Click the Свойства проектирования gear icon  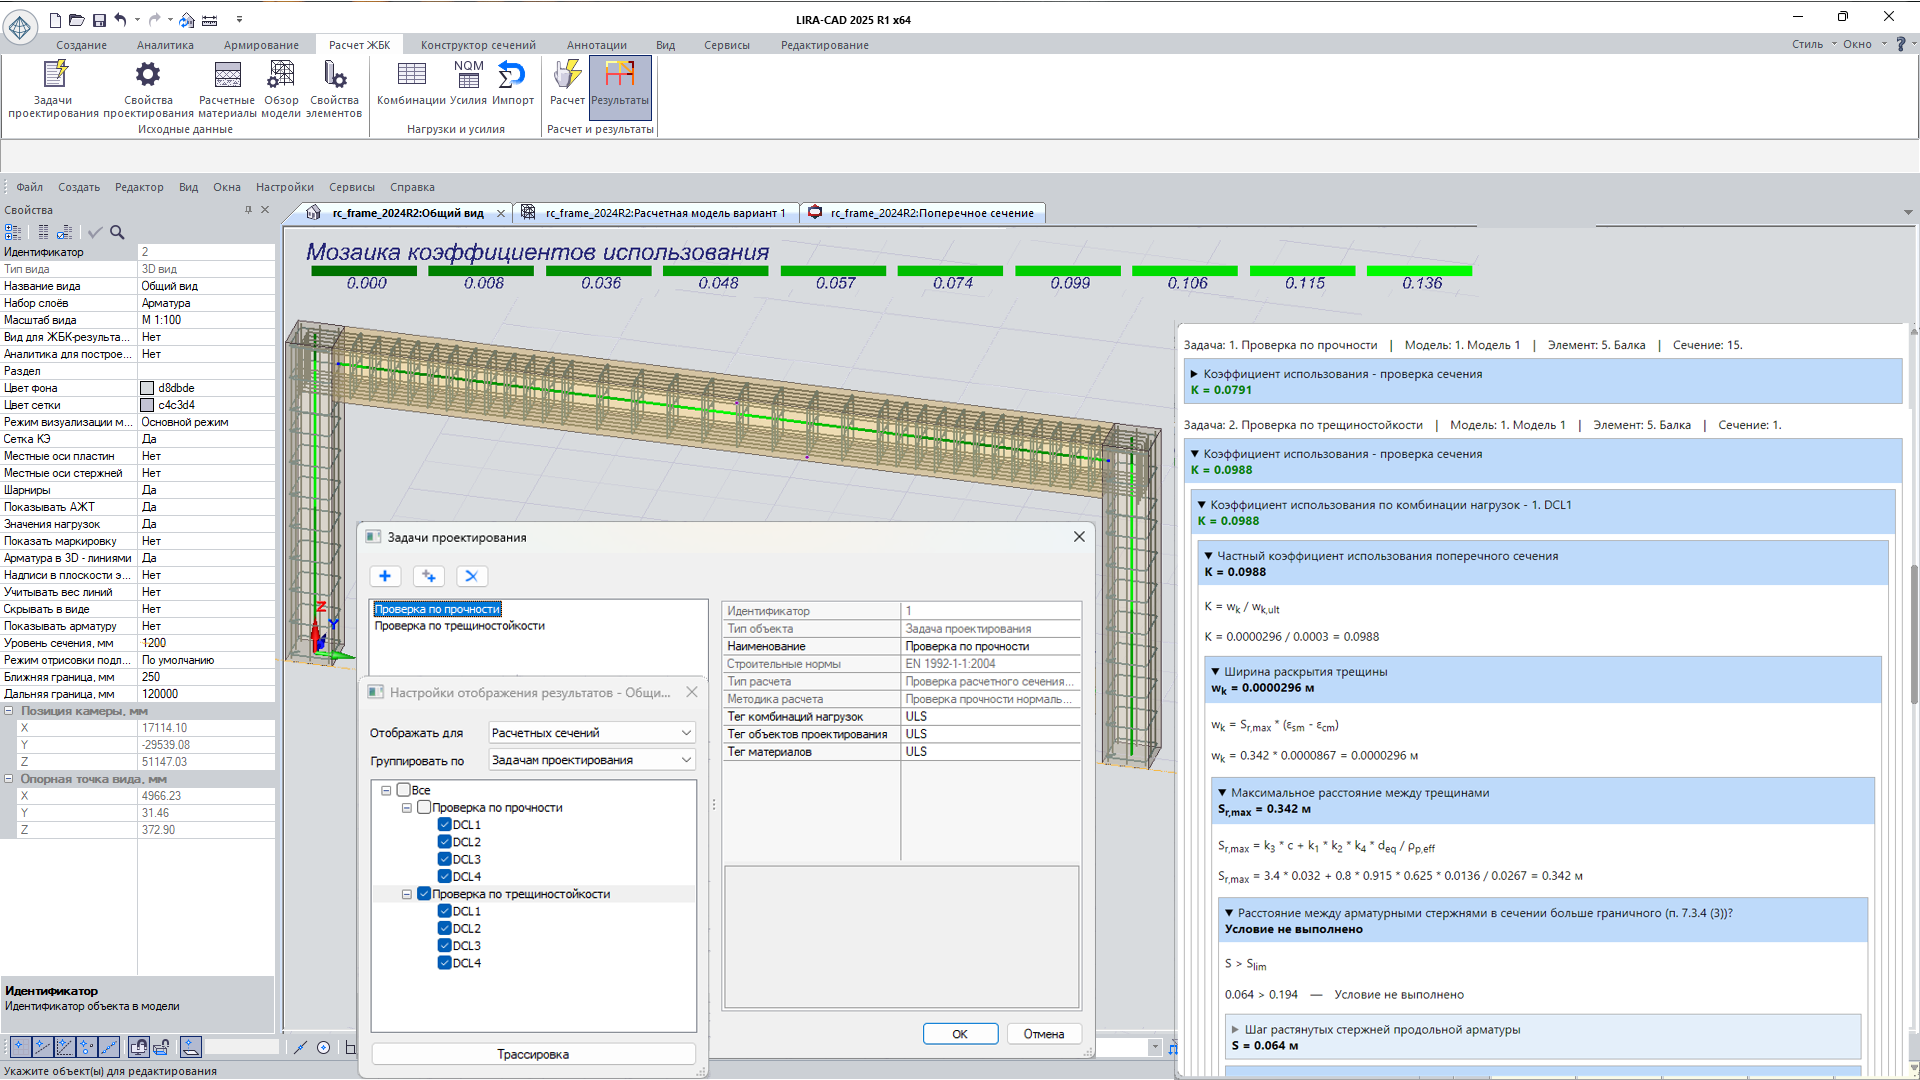(x=148, y=76)
